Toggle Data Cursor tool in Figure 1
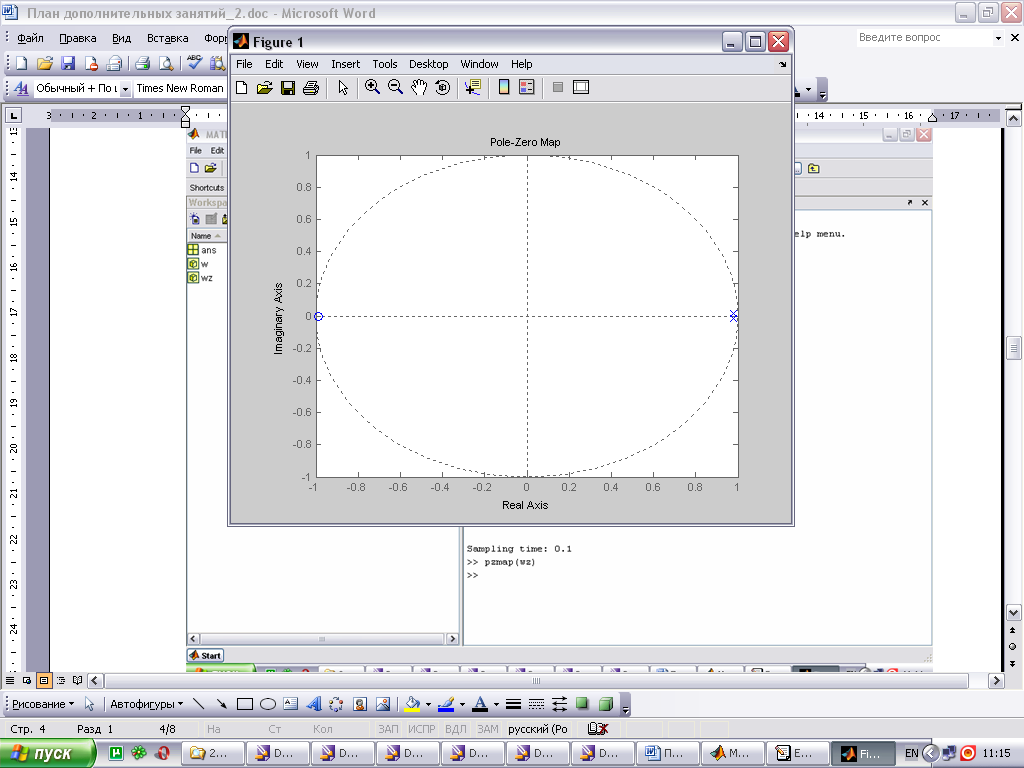 click(473, 88)
